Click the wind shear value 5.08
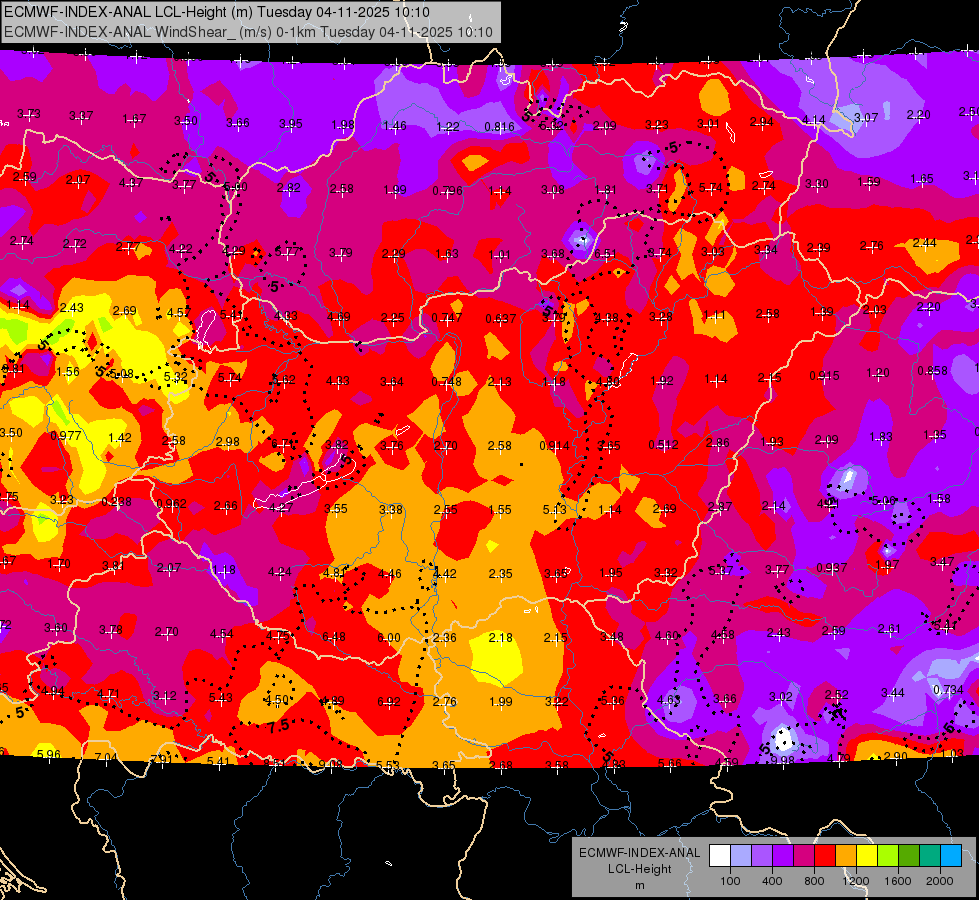The image size is (979, 900). (122, 373)
